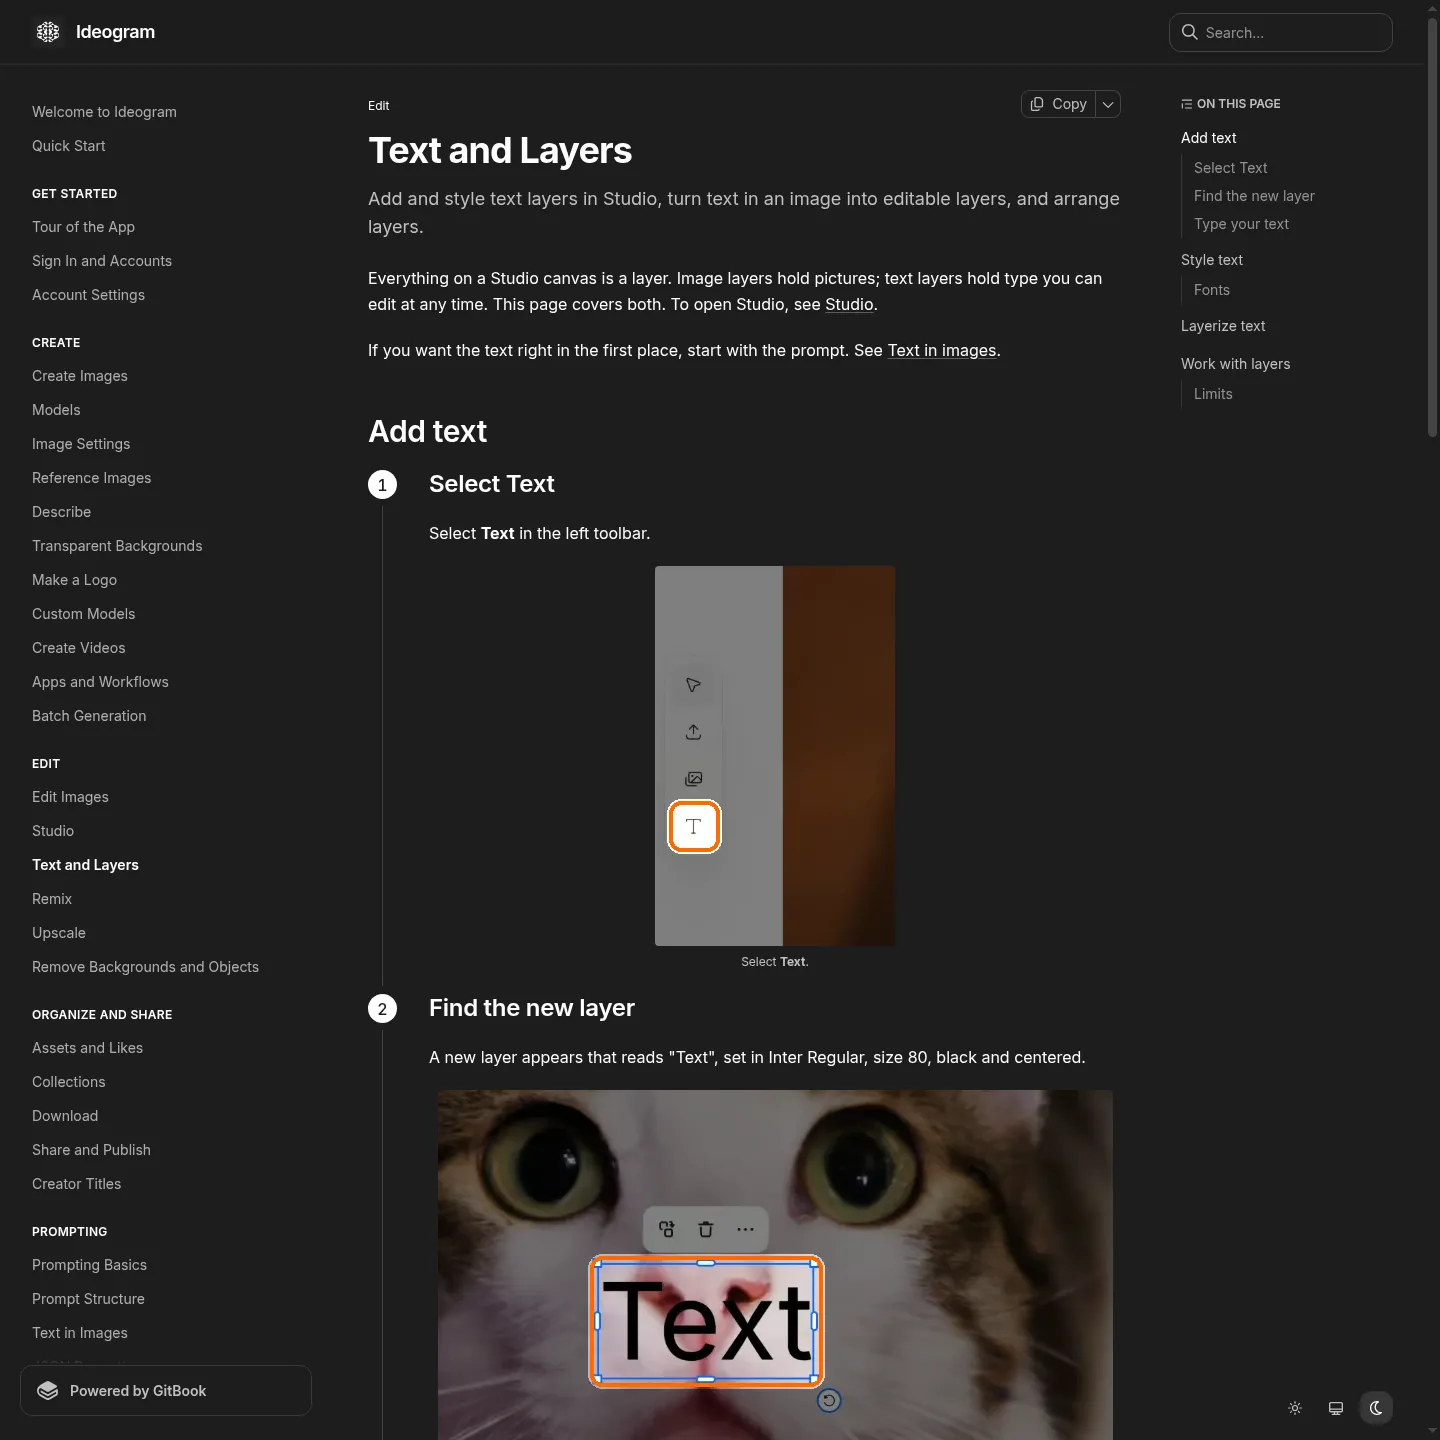
Task: Open Upscale sidebar page
Action: click(x=59, y=933)
